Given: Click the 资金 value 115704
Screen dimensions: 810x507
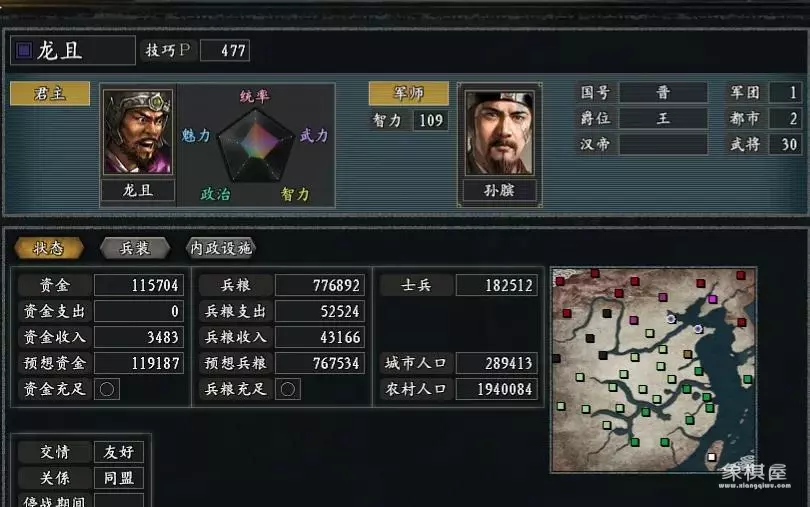Looking at the screenshot, I should pyautogui.click(x=139, y=285).
